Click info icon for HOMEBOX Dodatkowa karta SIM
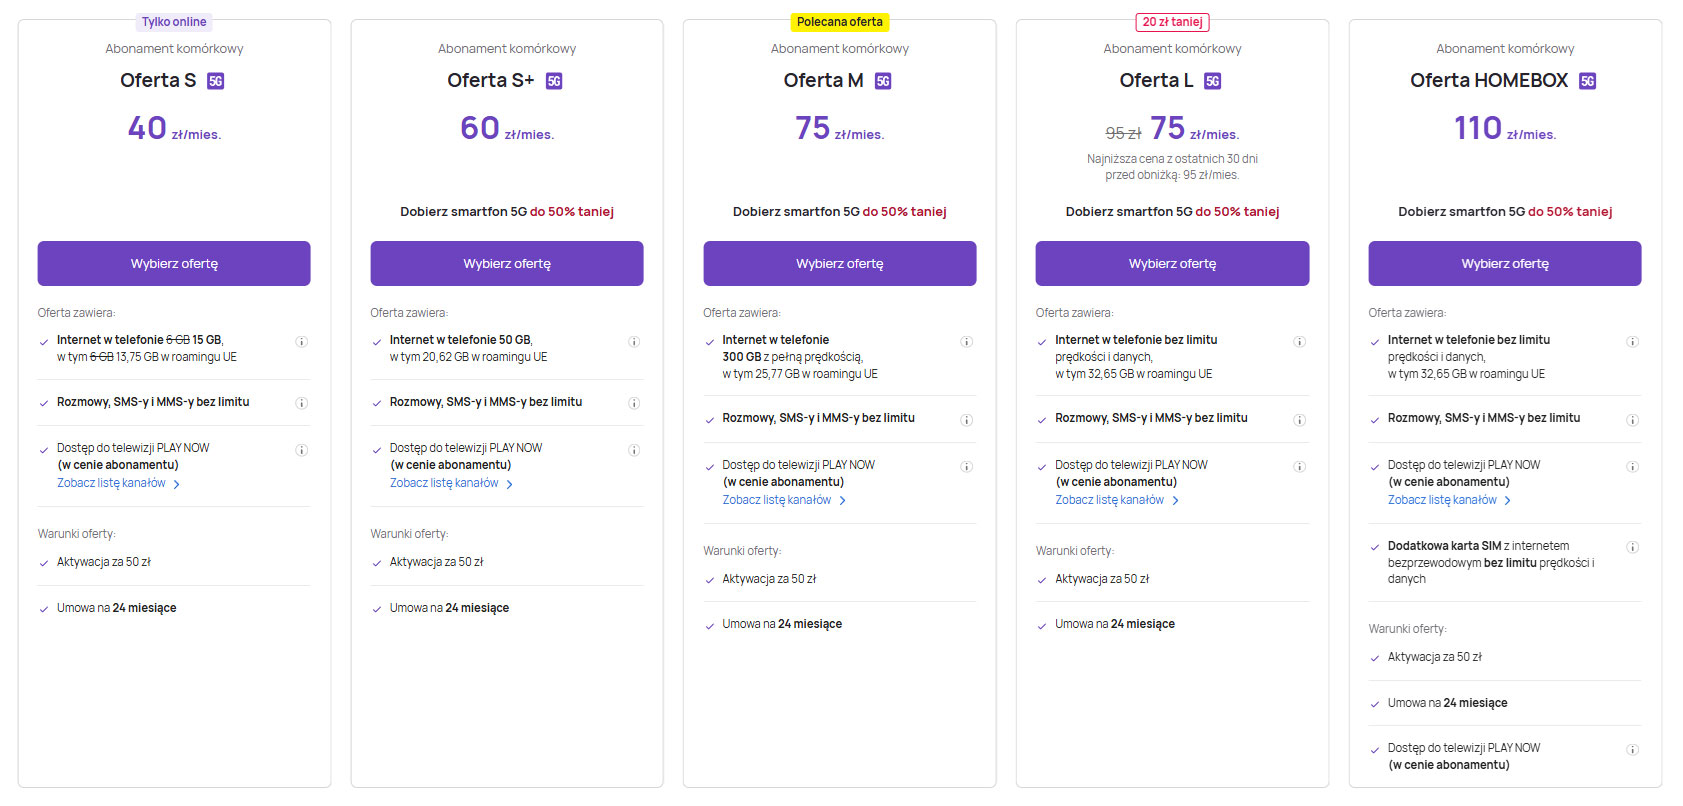Image resolution: width=1683 pixels, height=806 pixels. coord(1632,547)
